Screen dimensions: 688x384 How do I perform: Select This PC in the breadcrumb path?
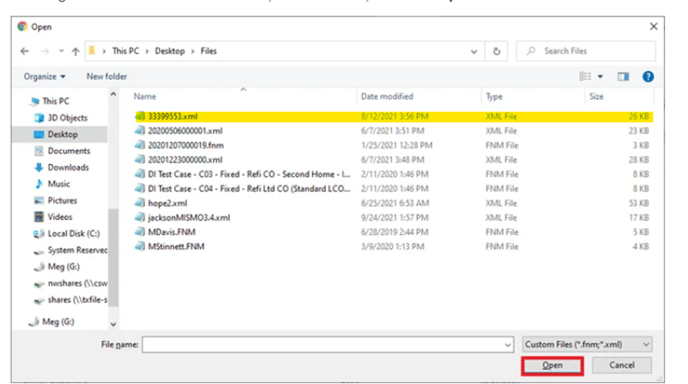(x=125, y=51)
